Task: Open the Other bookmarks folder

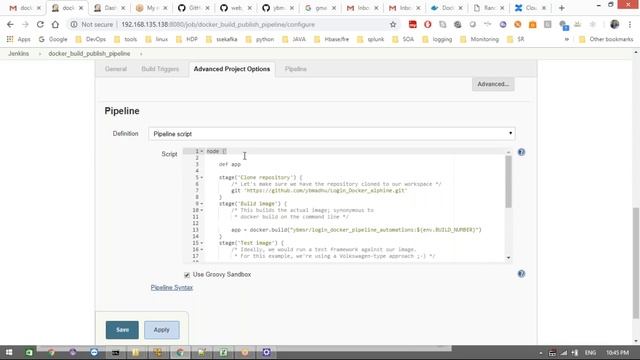Action: (607, 39)
